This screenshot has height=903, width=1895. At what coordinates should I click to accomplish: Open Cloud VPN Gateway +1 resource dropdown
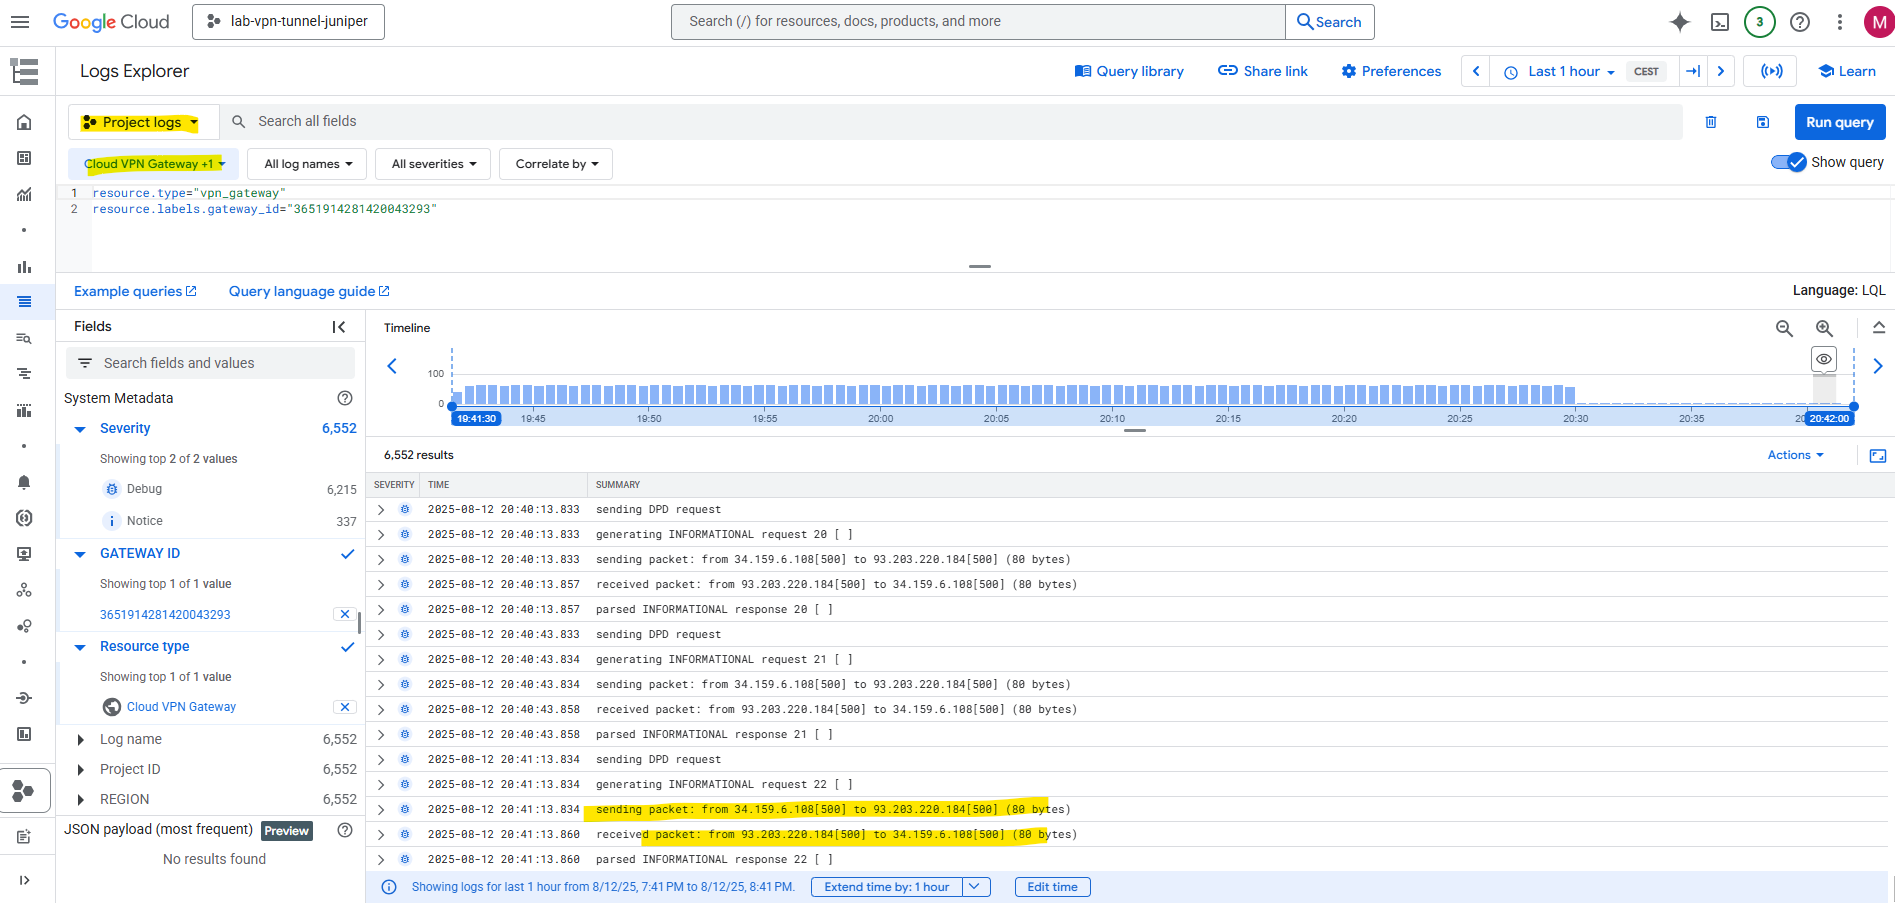[x=154, y=164]
